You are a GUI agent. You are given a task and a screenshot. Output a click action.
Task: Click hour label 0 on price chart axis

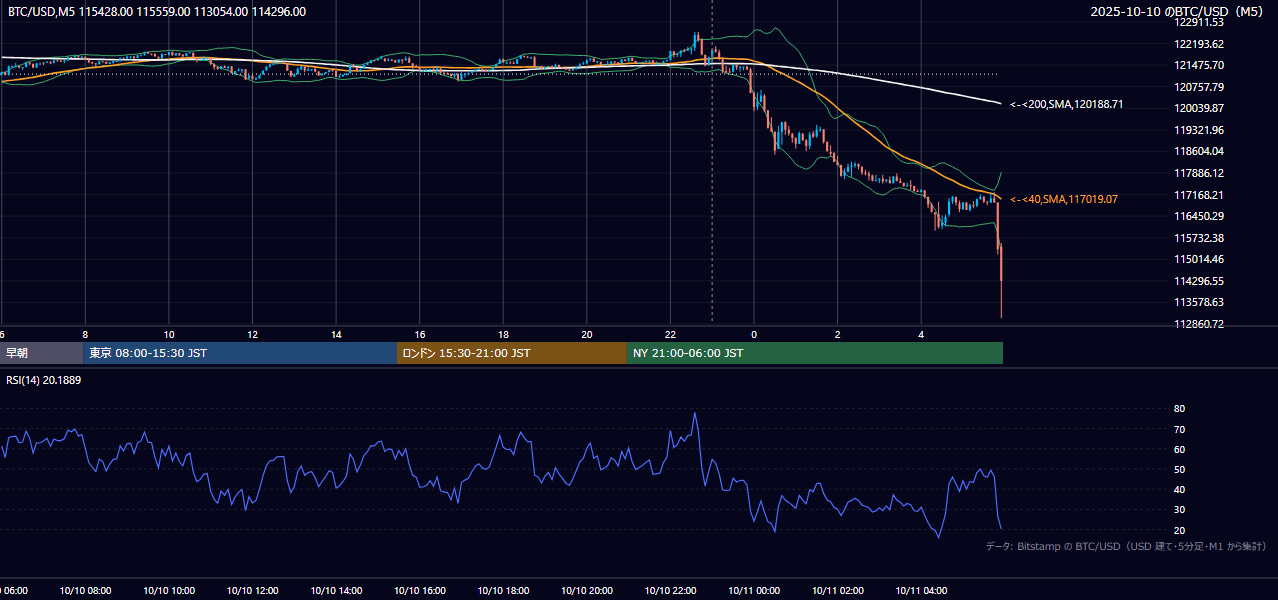[x=754, y=335]
